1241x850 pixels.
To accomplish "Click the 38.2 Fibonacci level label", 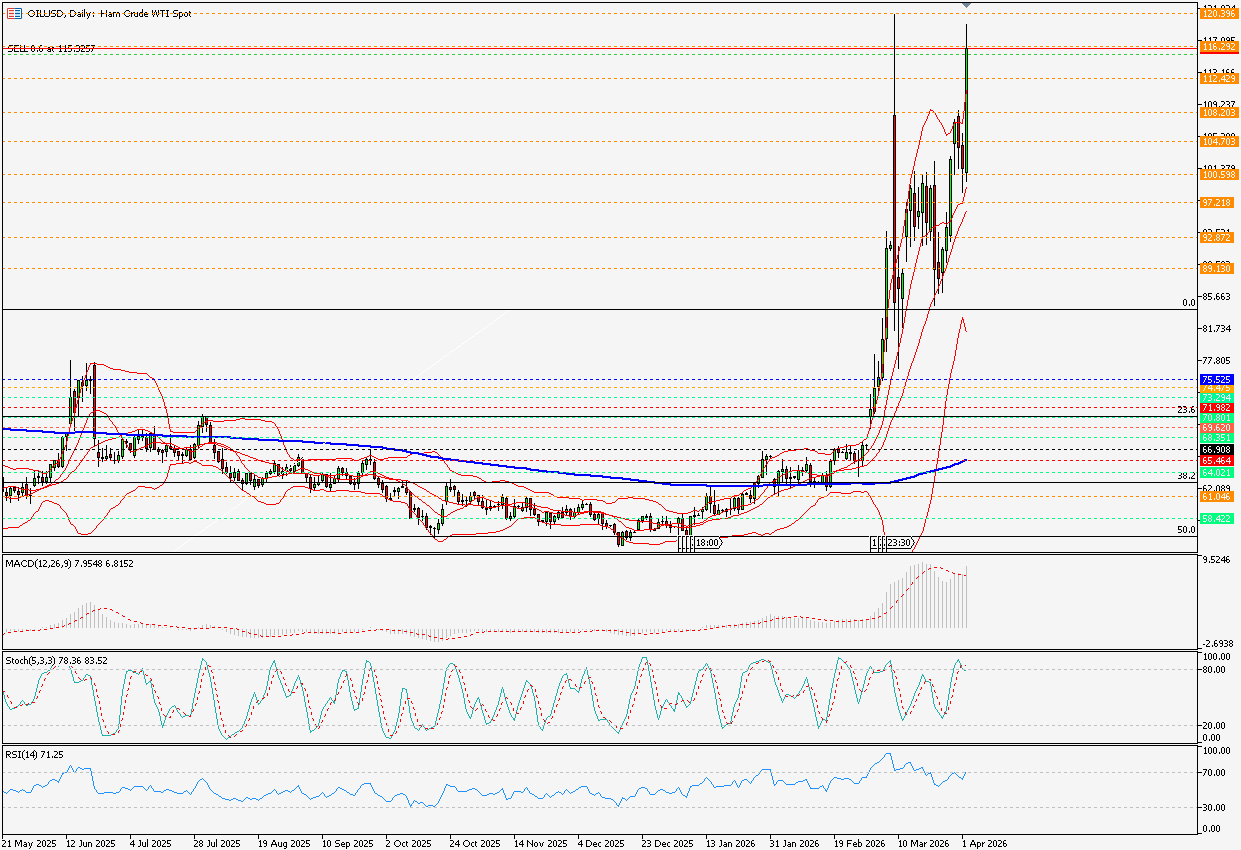I will click(x=1187, y=476).
